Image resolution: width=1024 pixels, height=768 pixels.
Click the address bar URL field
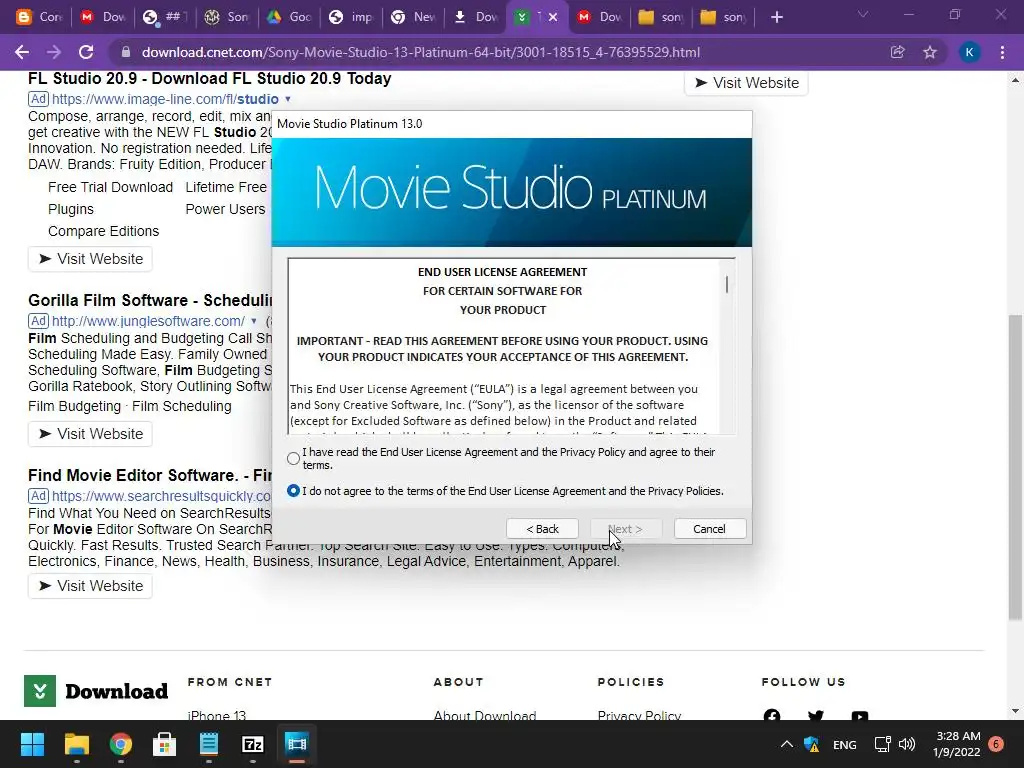pos(420,52)
